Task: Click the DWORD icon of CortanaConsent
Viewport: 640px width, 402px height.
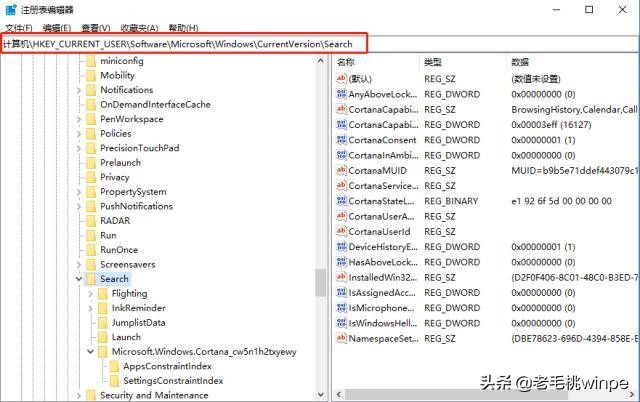Action: (x=341, y=140)
